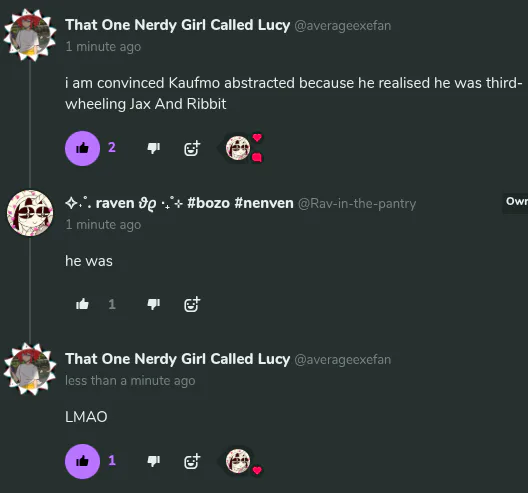Dislike the Kaufmo abstracted comment
This screenshot has height=493, width=528.
pos(154,148)
